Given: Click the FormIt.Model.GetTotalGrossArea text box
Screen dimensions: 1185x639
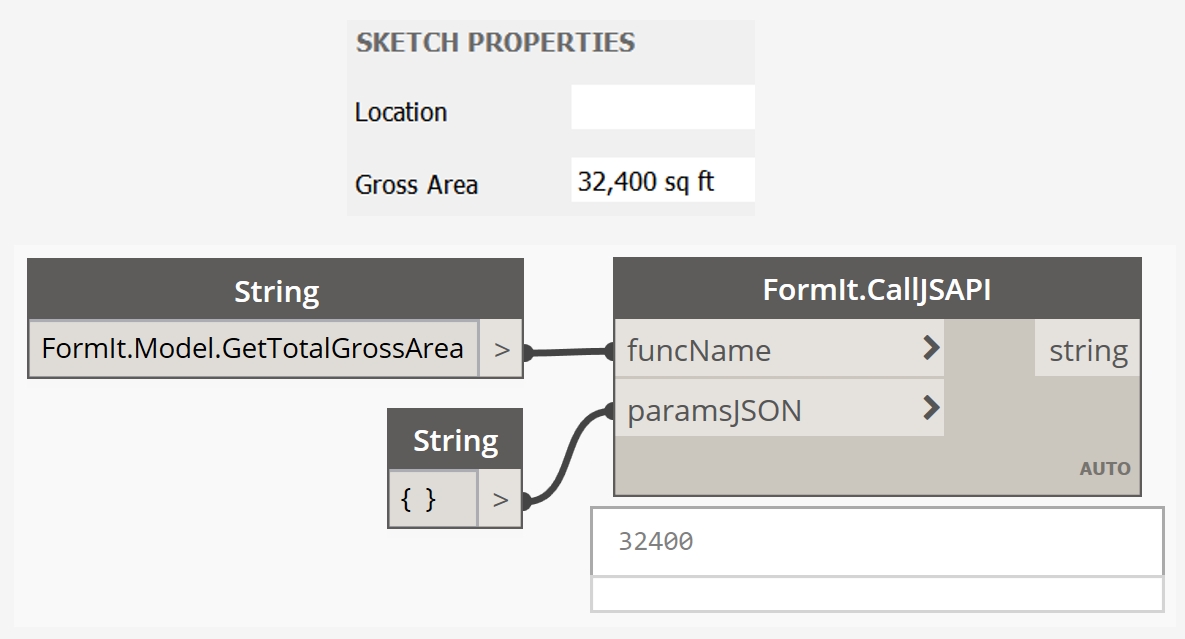Looking at the screenshot, I should (x=253, y=349).
